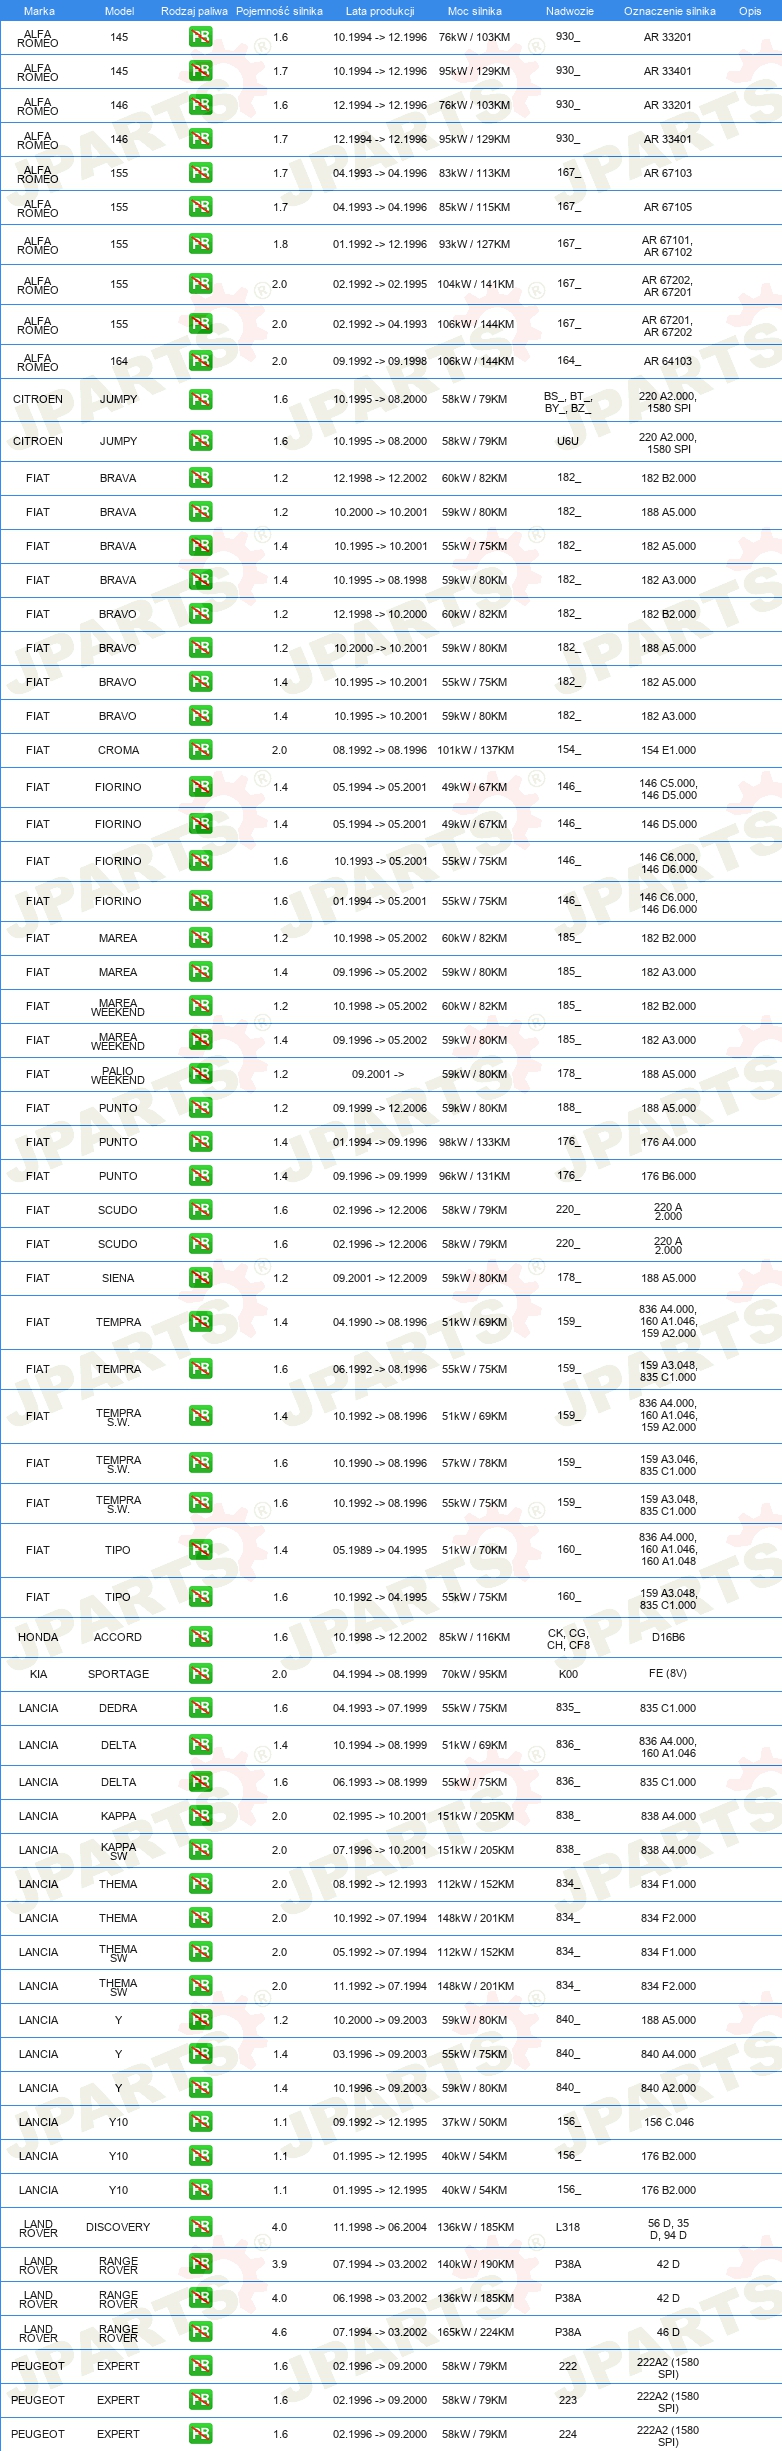Click the 840 A4.000 engine code
This screenshot has height=2451, width=782.
(669, 2054)
